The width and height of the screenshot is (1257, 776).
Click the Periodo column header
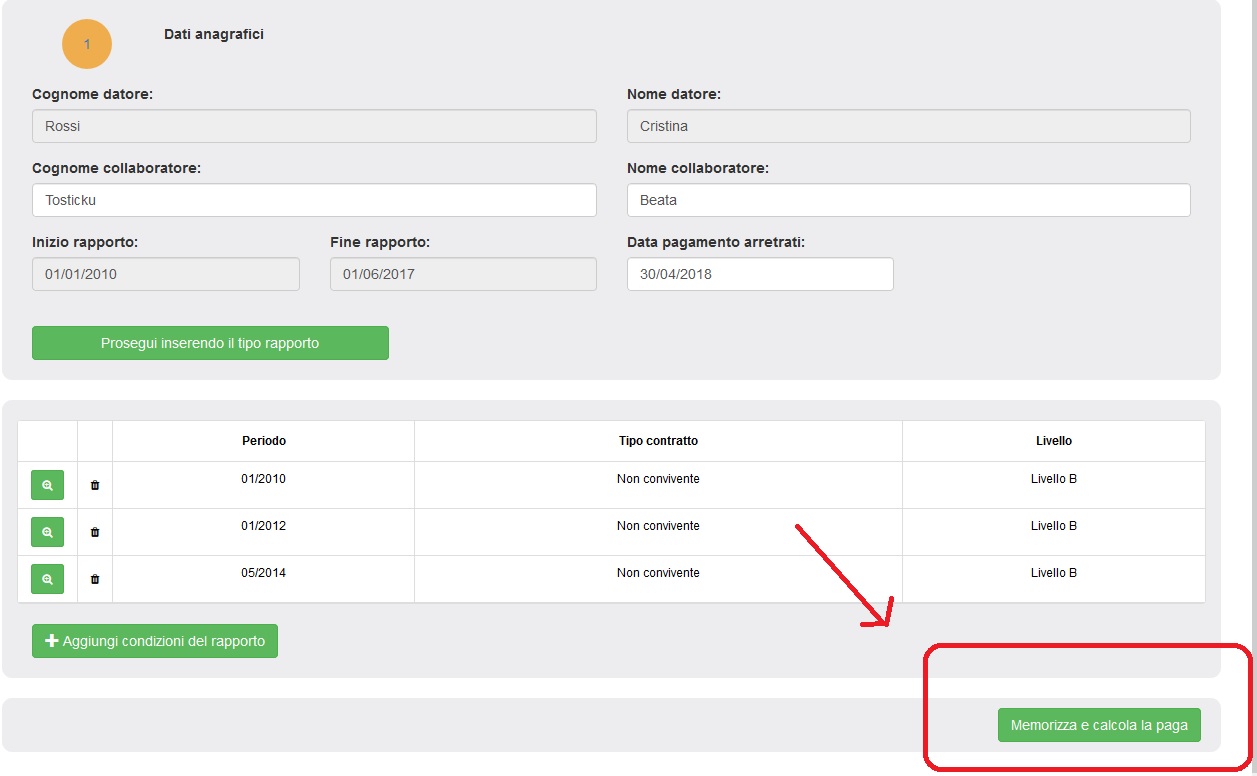tap(264, 441)
